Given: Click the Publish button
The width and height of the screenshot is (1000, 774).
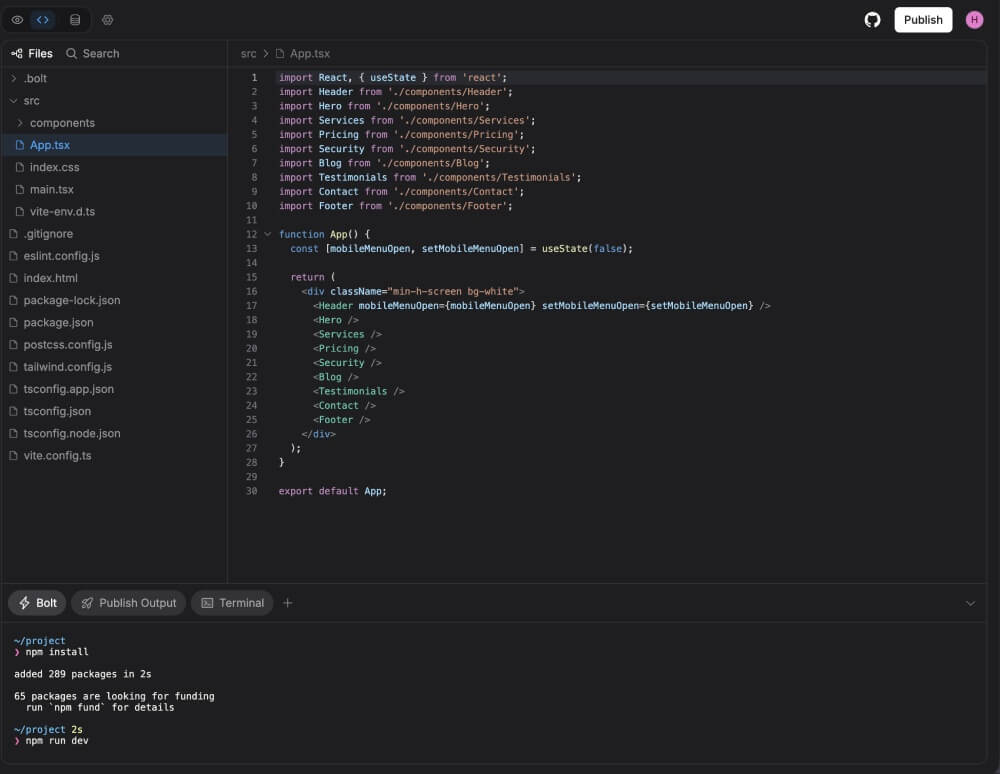Looking at the screenshot, I should point(923,20).
